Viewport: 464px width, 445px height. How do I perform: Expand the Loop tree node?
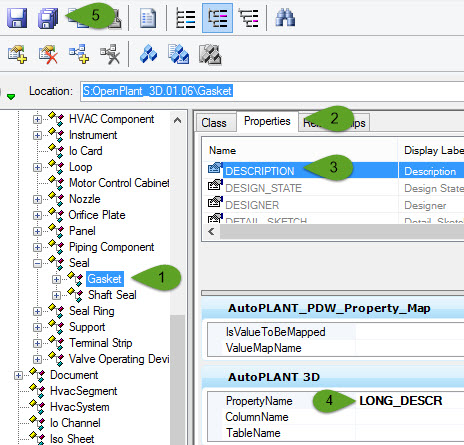pos(37,167)
